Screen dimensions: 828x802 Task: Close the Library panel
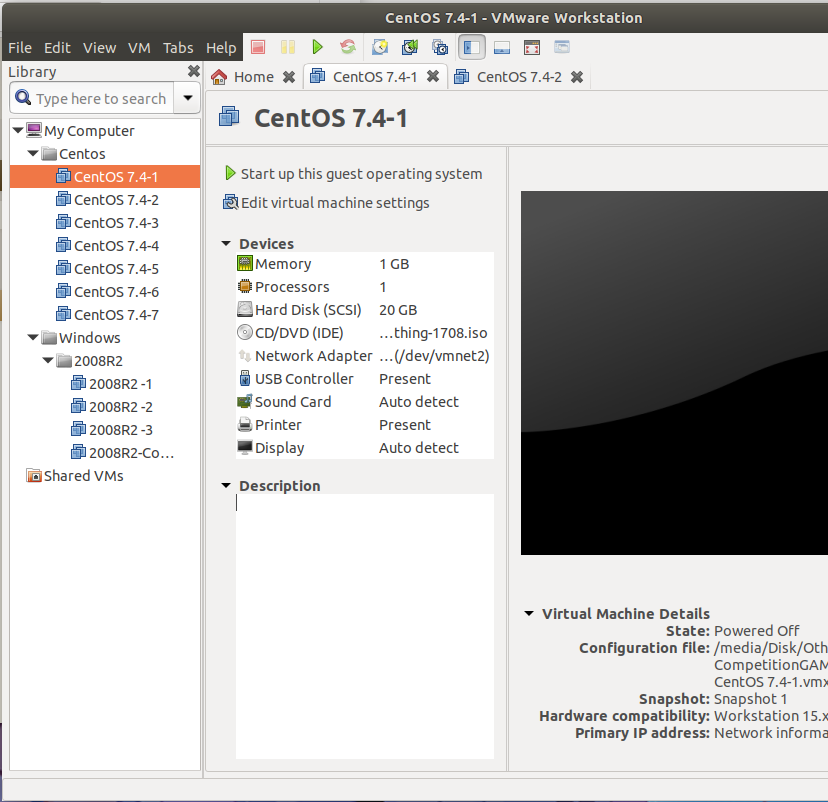pos(194,71)
